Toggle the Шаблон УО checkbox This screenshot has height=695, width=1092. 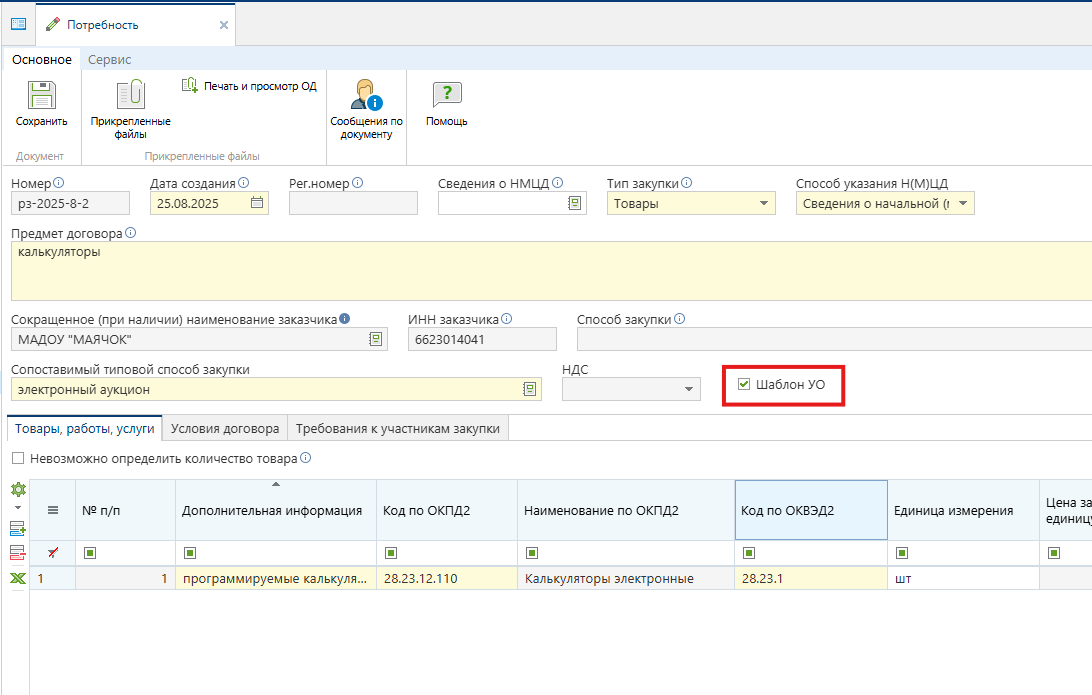pos(744,384)
